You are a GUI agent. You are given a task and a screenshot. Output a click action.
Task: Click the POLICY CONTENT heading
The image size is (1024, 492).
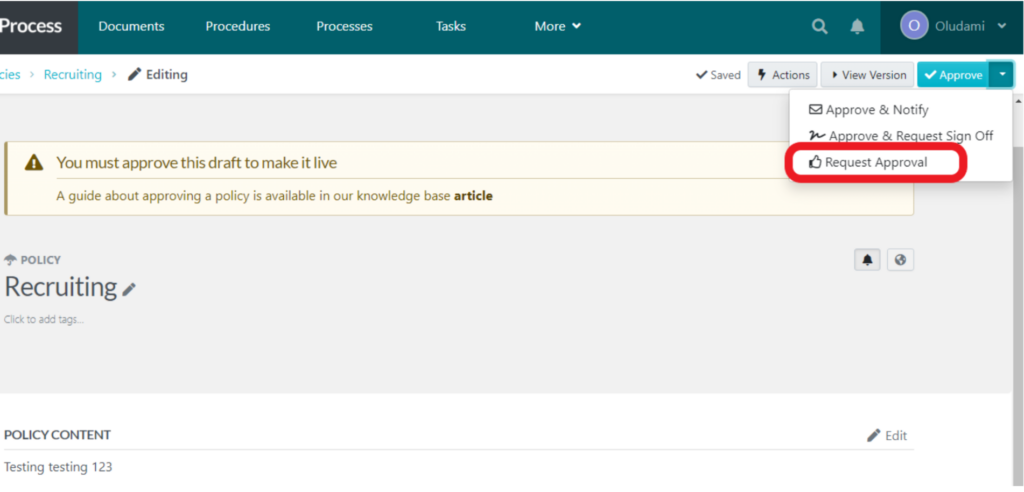click(x=57, y=435)
